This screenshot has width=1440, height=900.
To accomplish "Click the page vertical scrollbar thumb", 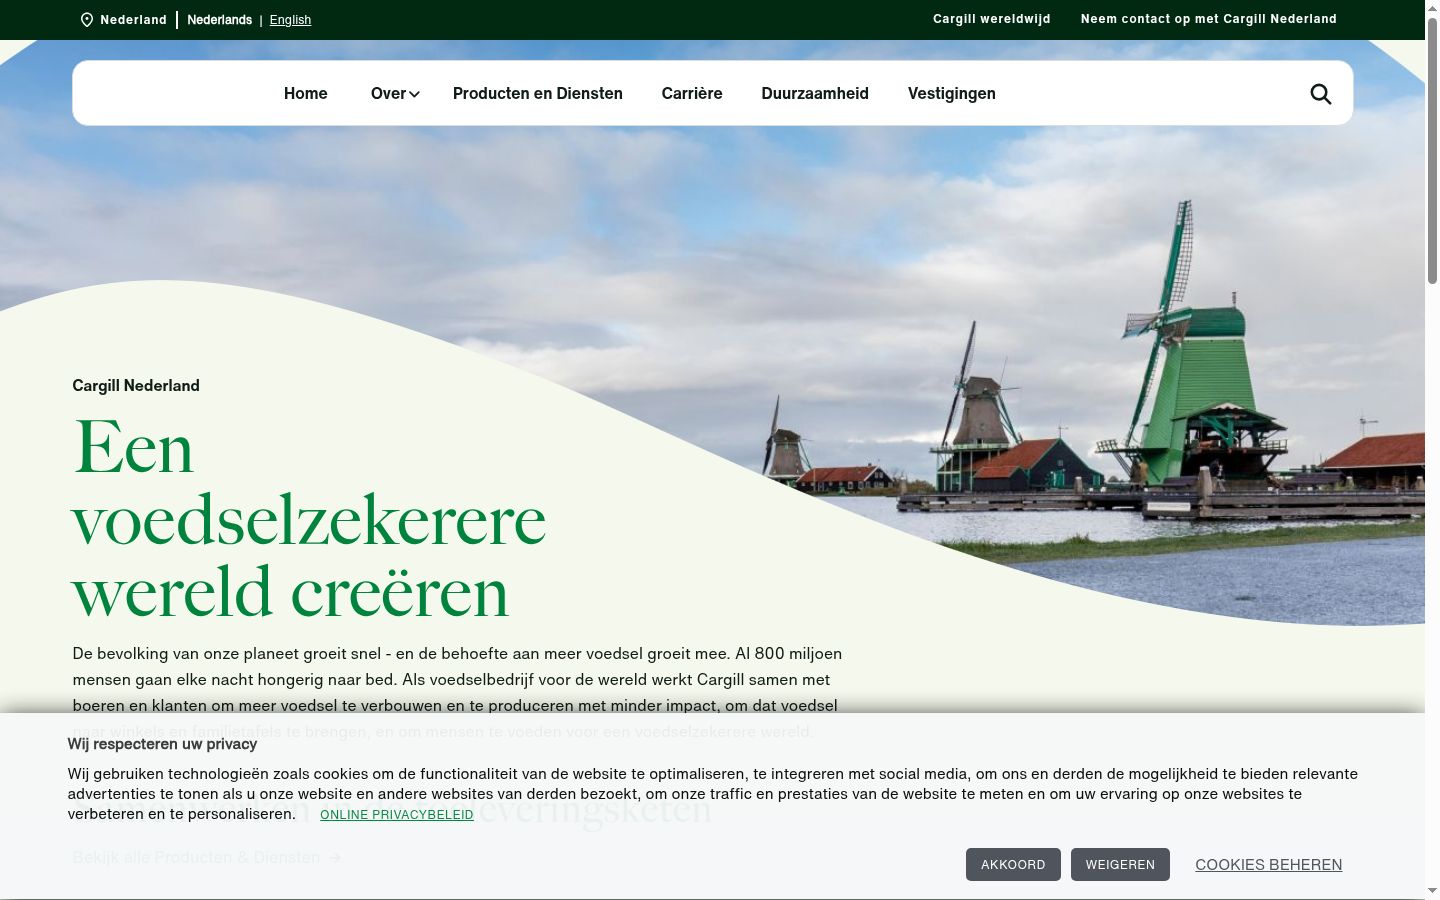I will pos(1432,150).
